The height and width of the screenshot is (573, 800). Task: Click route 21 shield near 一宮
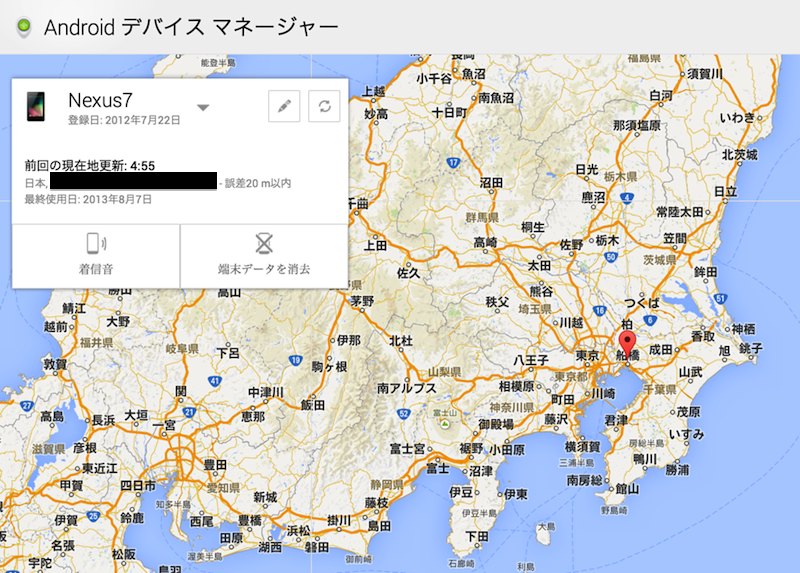pyautogui.click(x=189, y=412)
